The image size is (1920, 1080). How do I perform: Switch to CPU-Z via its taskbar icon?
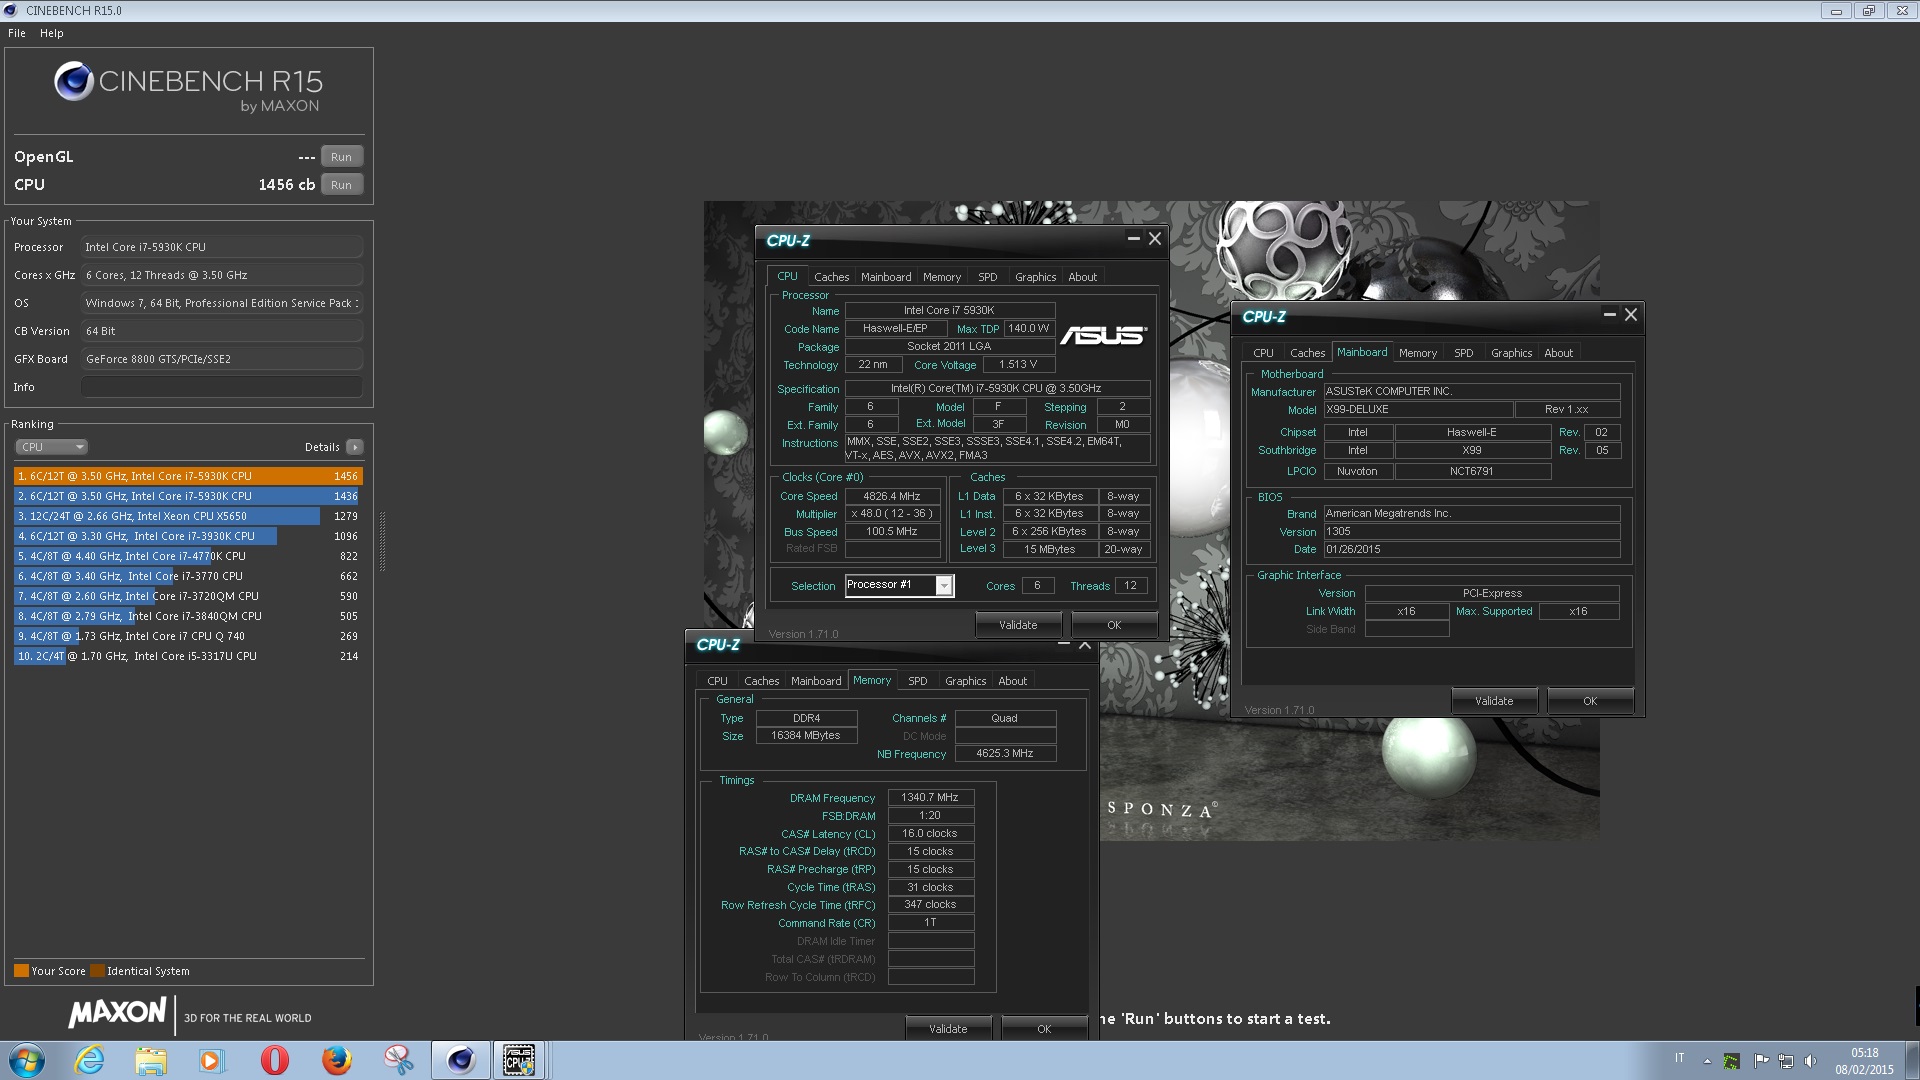518,1060
